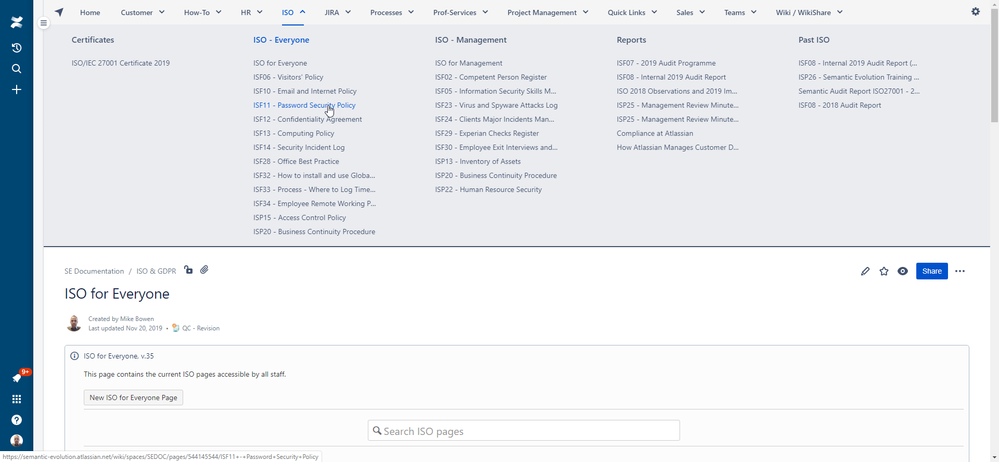The width and height of the screenshot is (999, 462).
Task: Open ISF23 - Virus and Spyware Attacks Log
Action: pos(496,105)
